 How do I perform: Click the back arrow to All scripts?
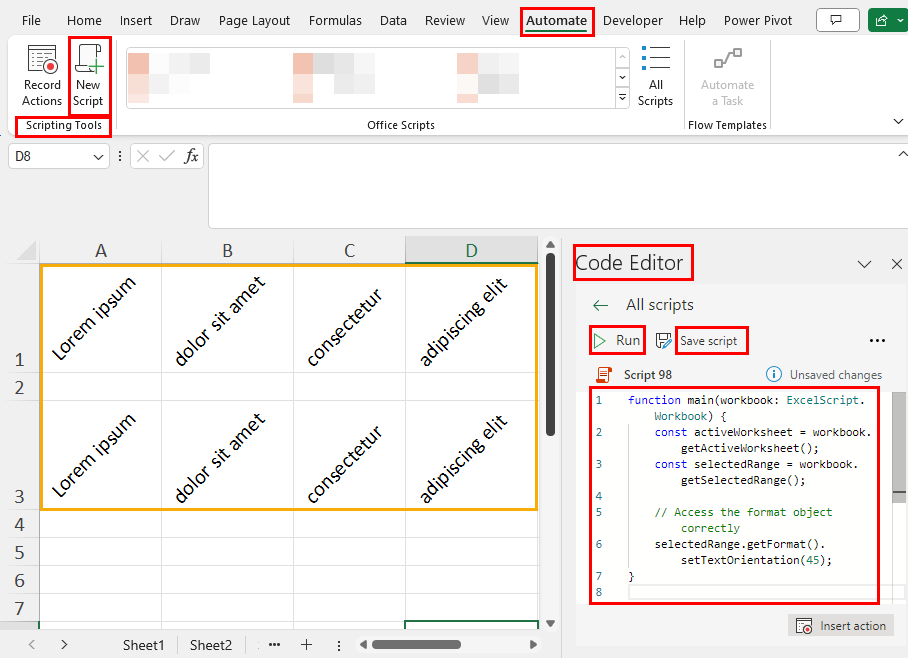pos(601,305)
